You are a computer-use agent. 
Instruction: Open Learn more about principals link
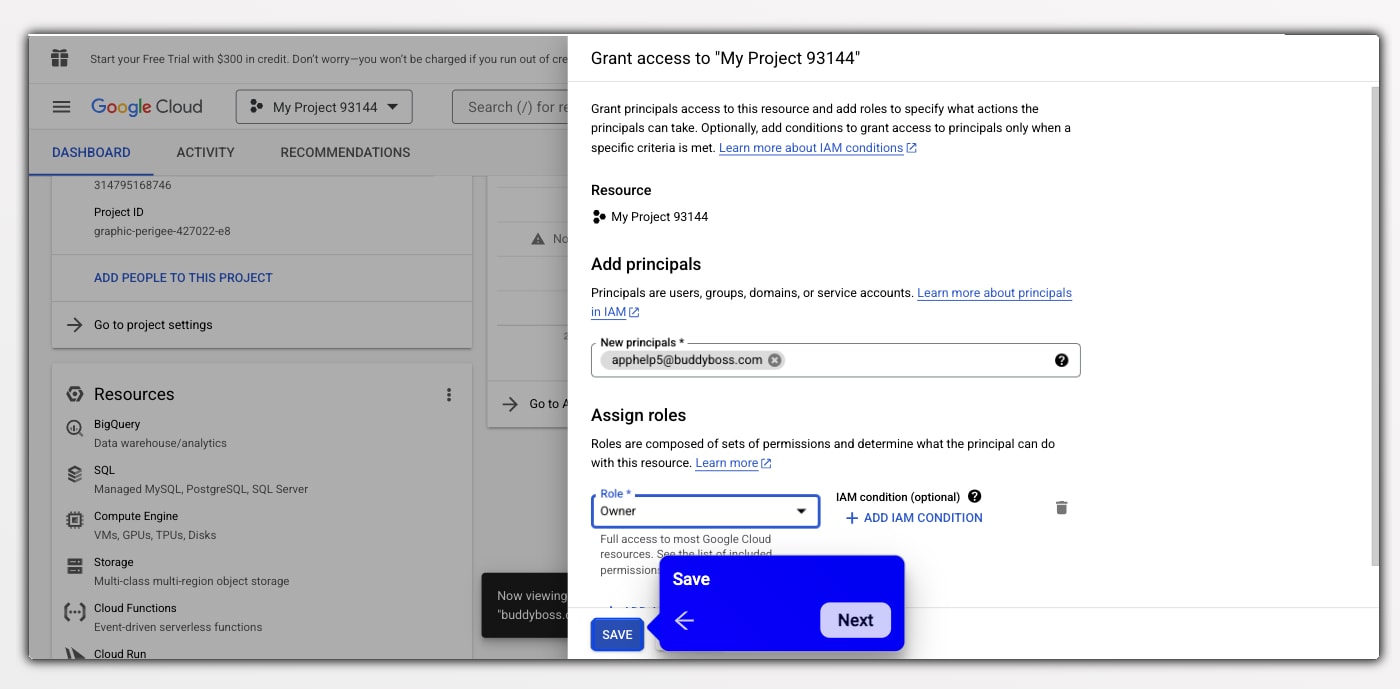994,293
